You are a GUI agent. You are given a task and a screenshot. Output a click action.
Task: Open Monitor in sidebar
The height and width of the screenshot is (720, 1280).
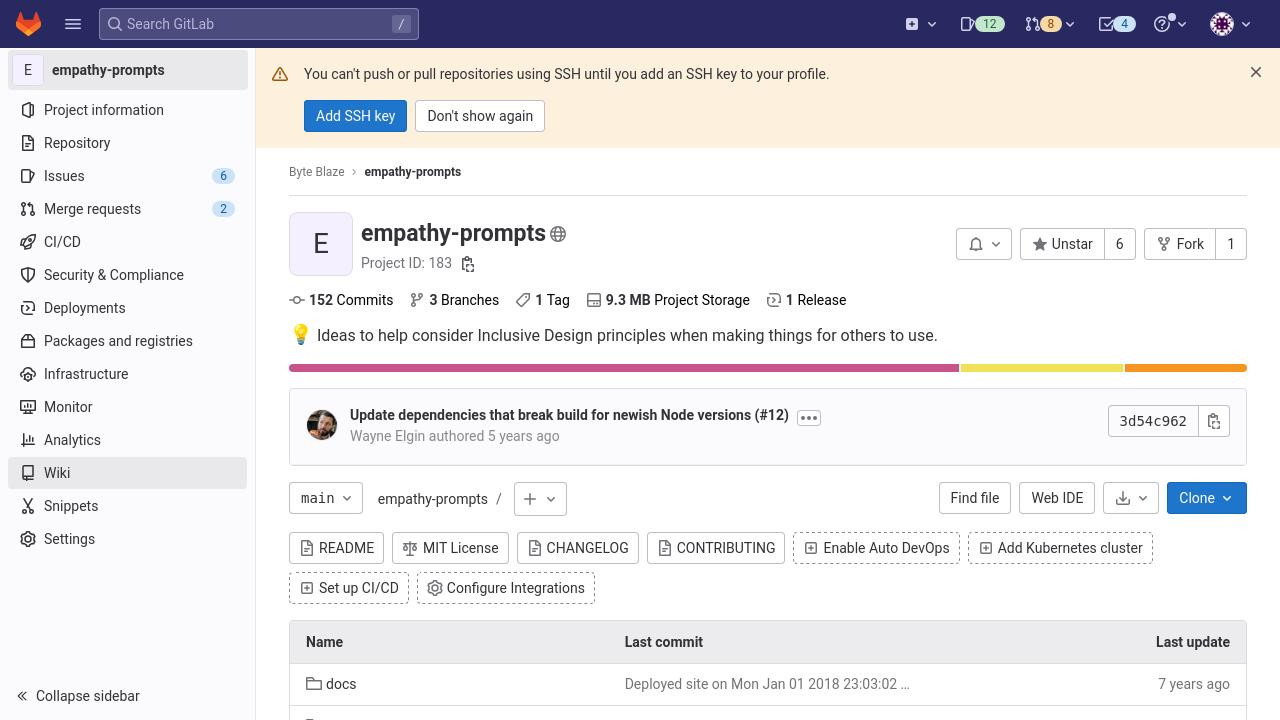coord(128,407)
